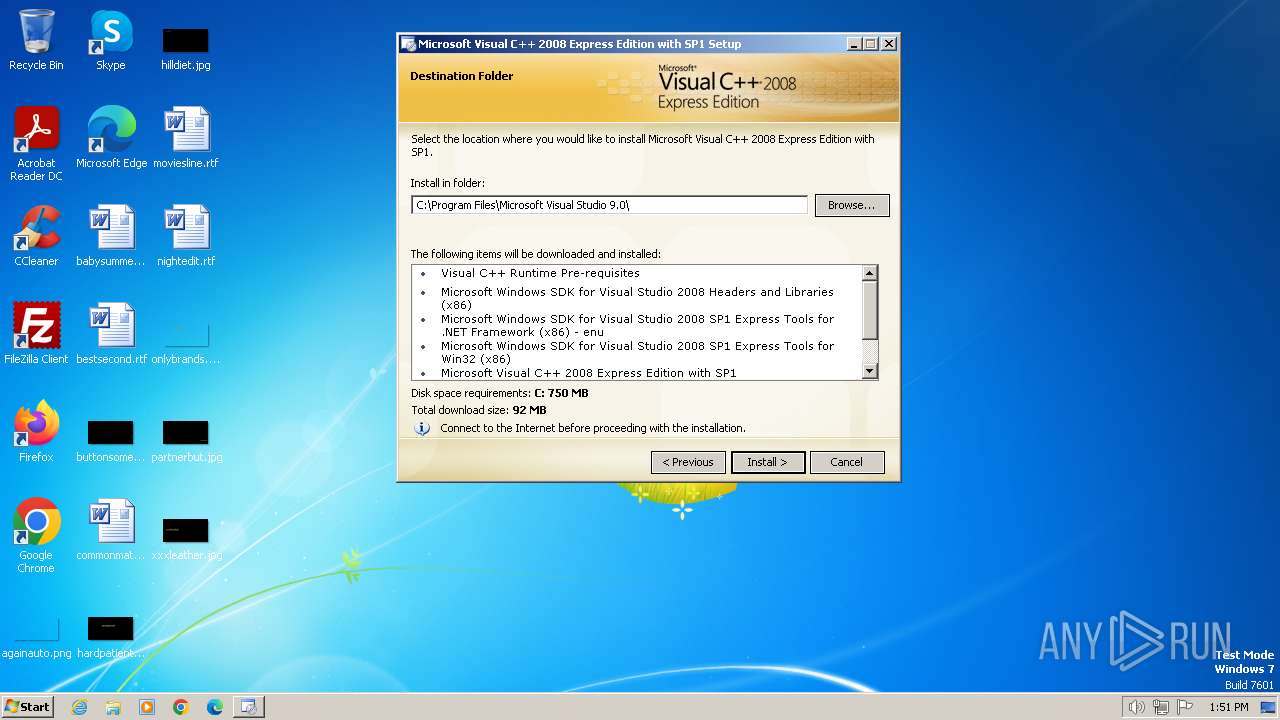Select the onlybrands file icon

186,340
